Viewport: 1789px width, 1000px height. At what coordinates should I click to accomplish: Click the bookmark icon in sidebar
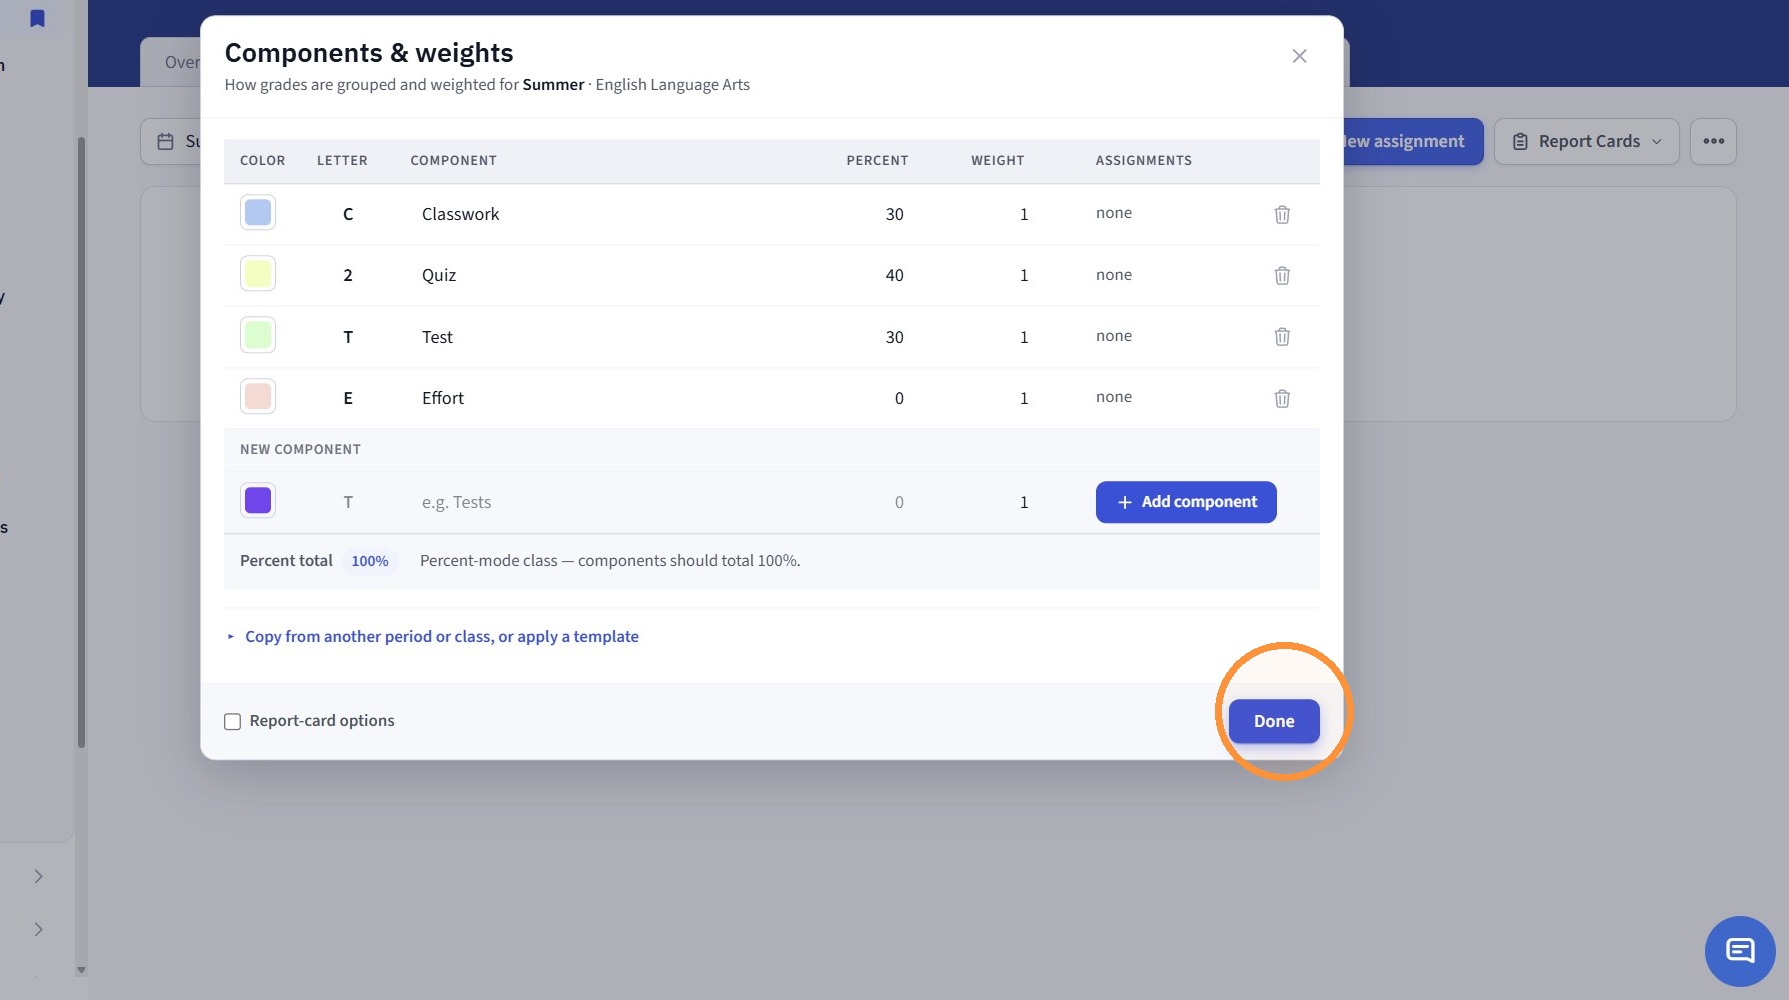tap(37, 18)
